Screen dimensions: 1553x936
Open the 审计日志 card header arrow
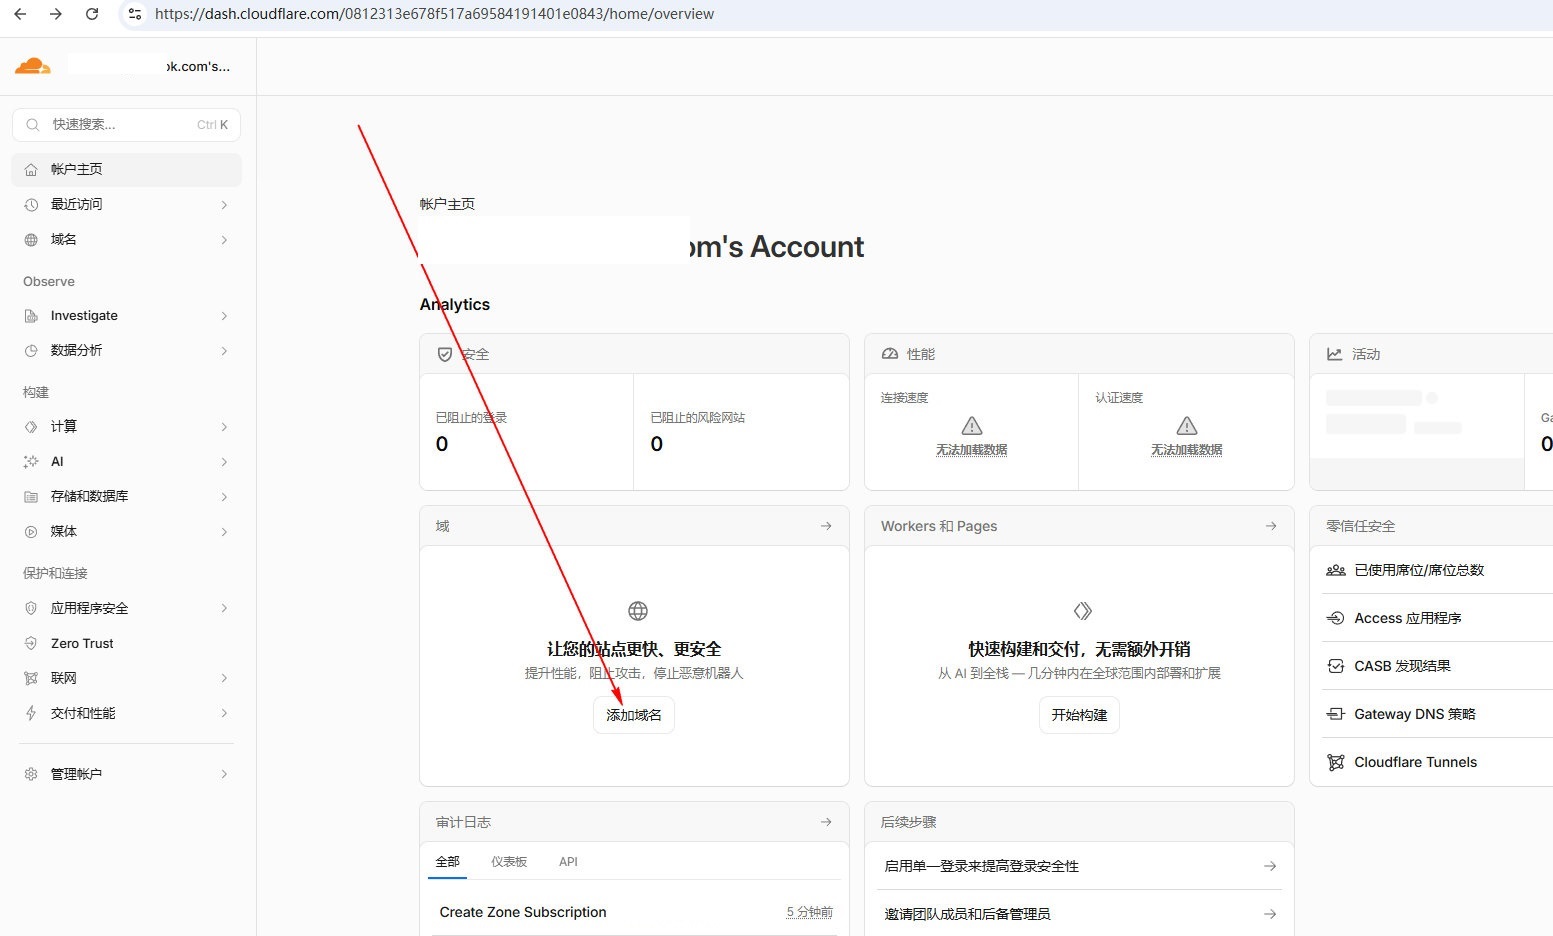click(x=826, y=822)
